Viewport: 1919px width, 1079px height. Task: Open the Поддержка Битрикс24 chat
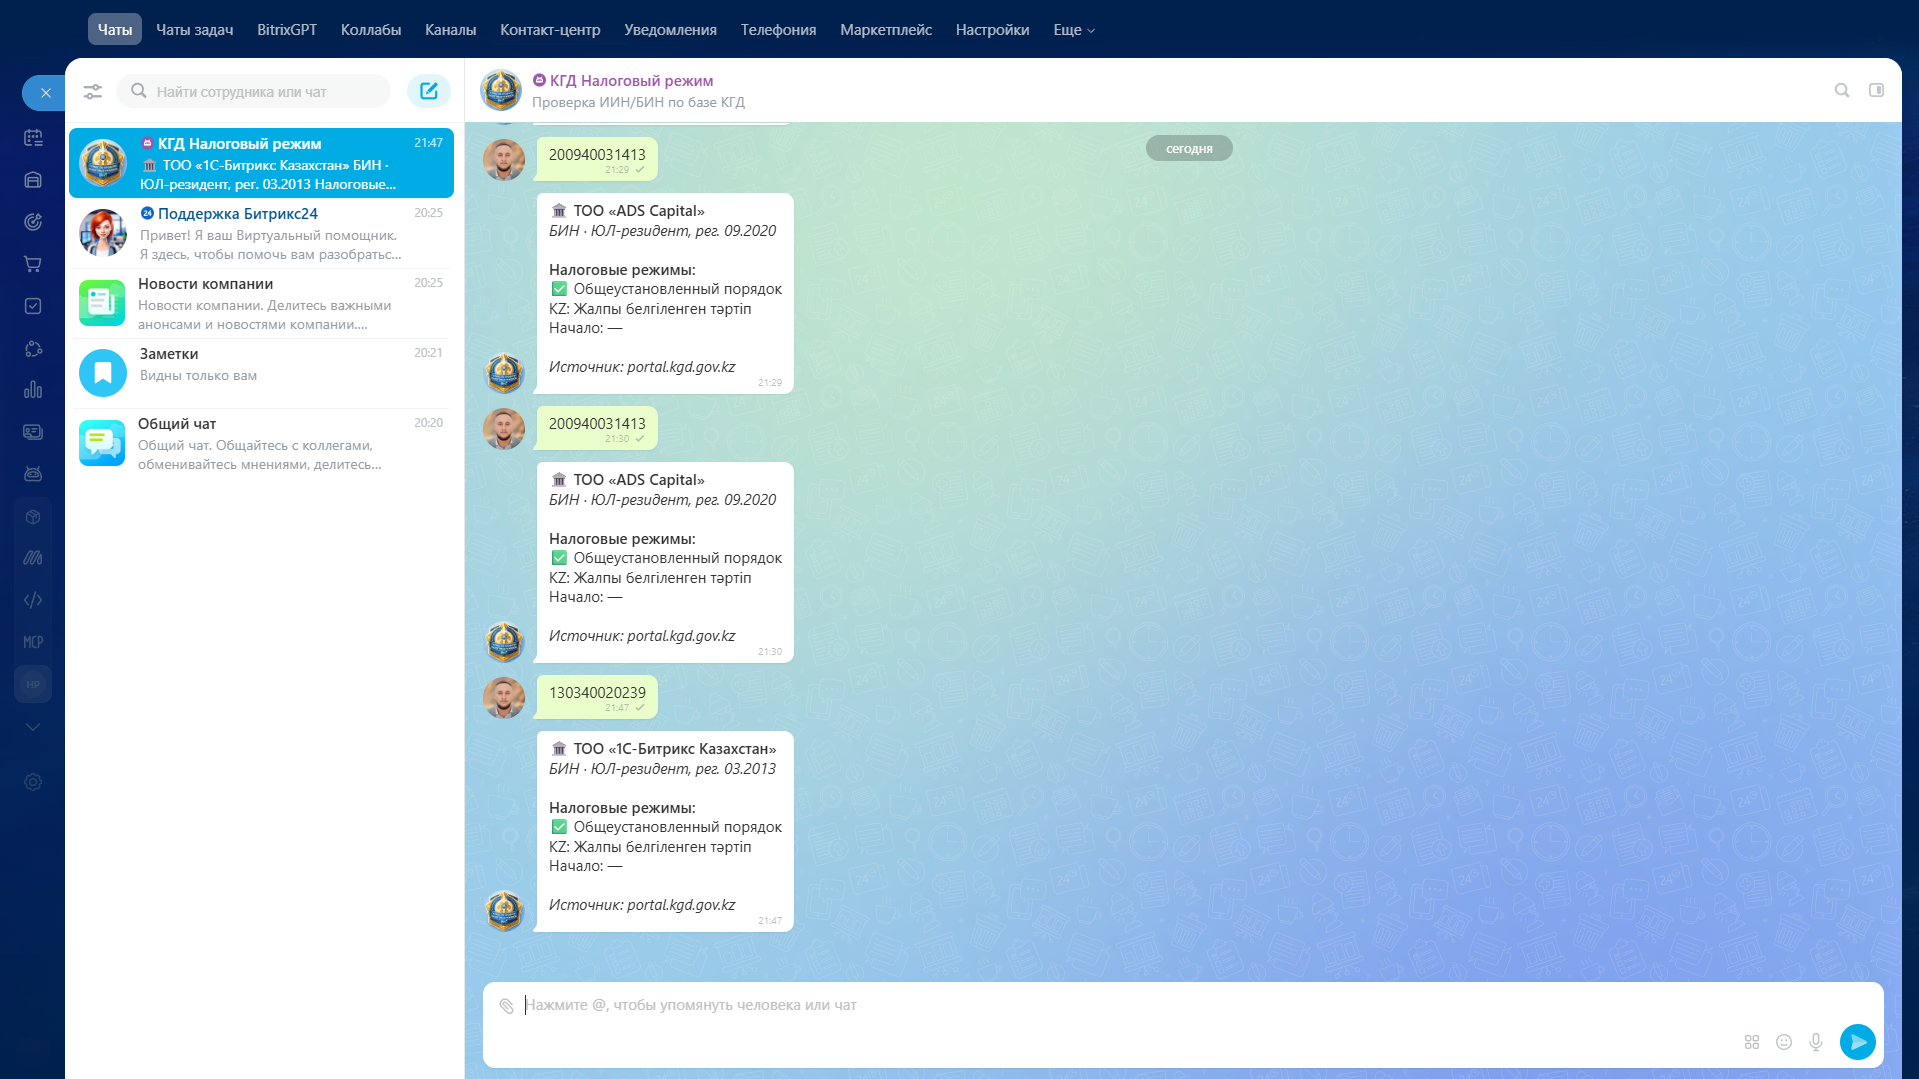click(x=261, y=233)
